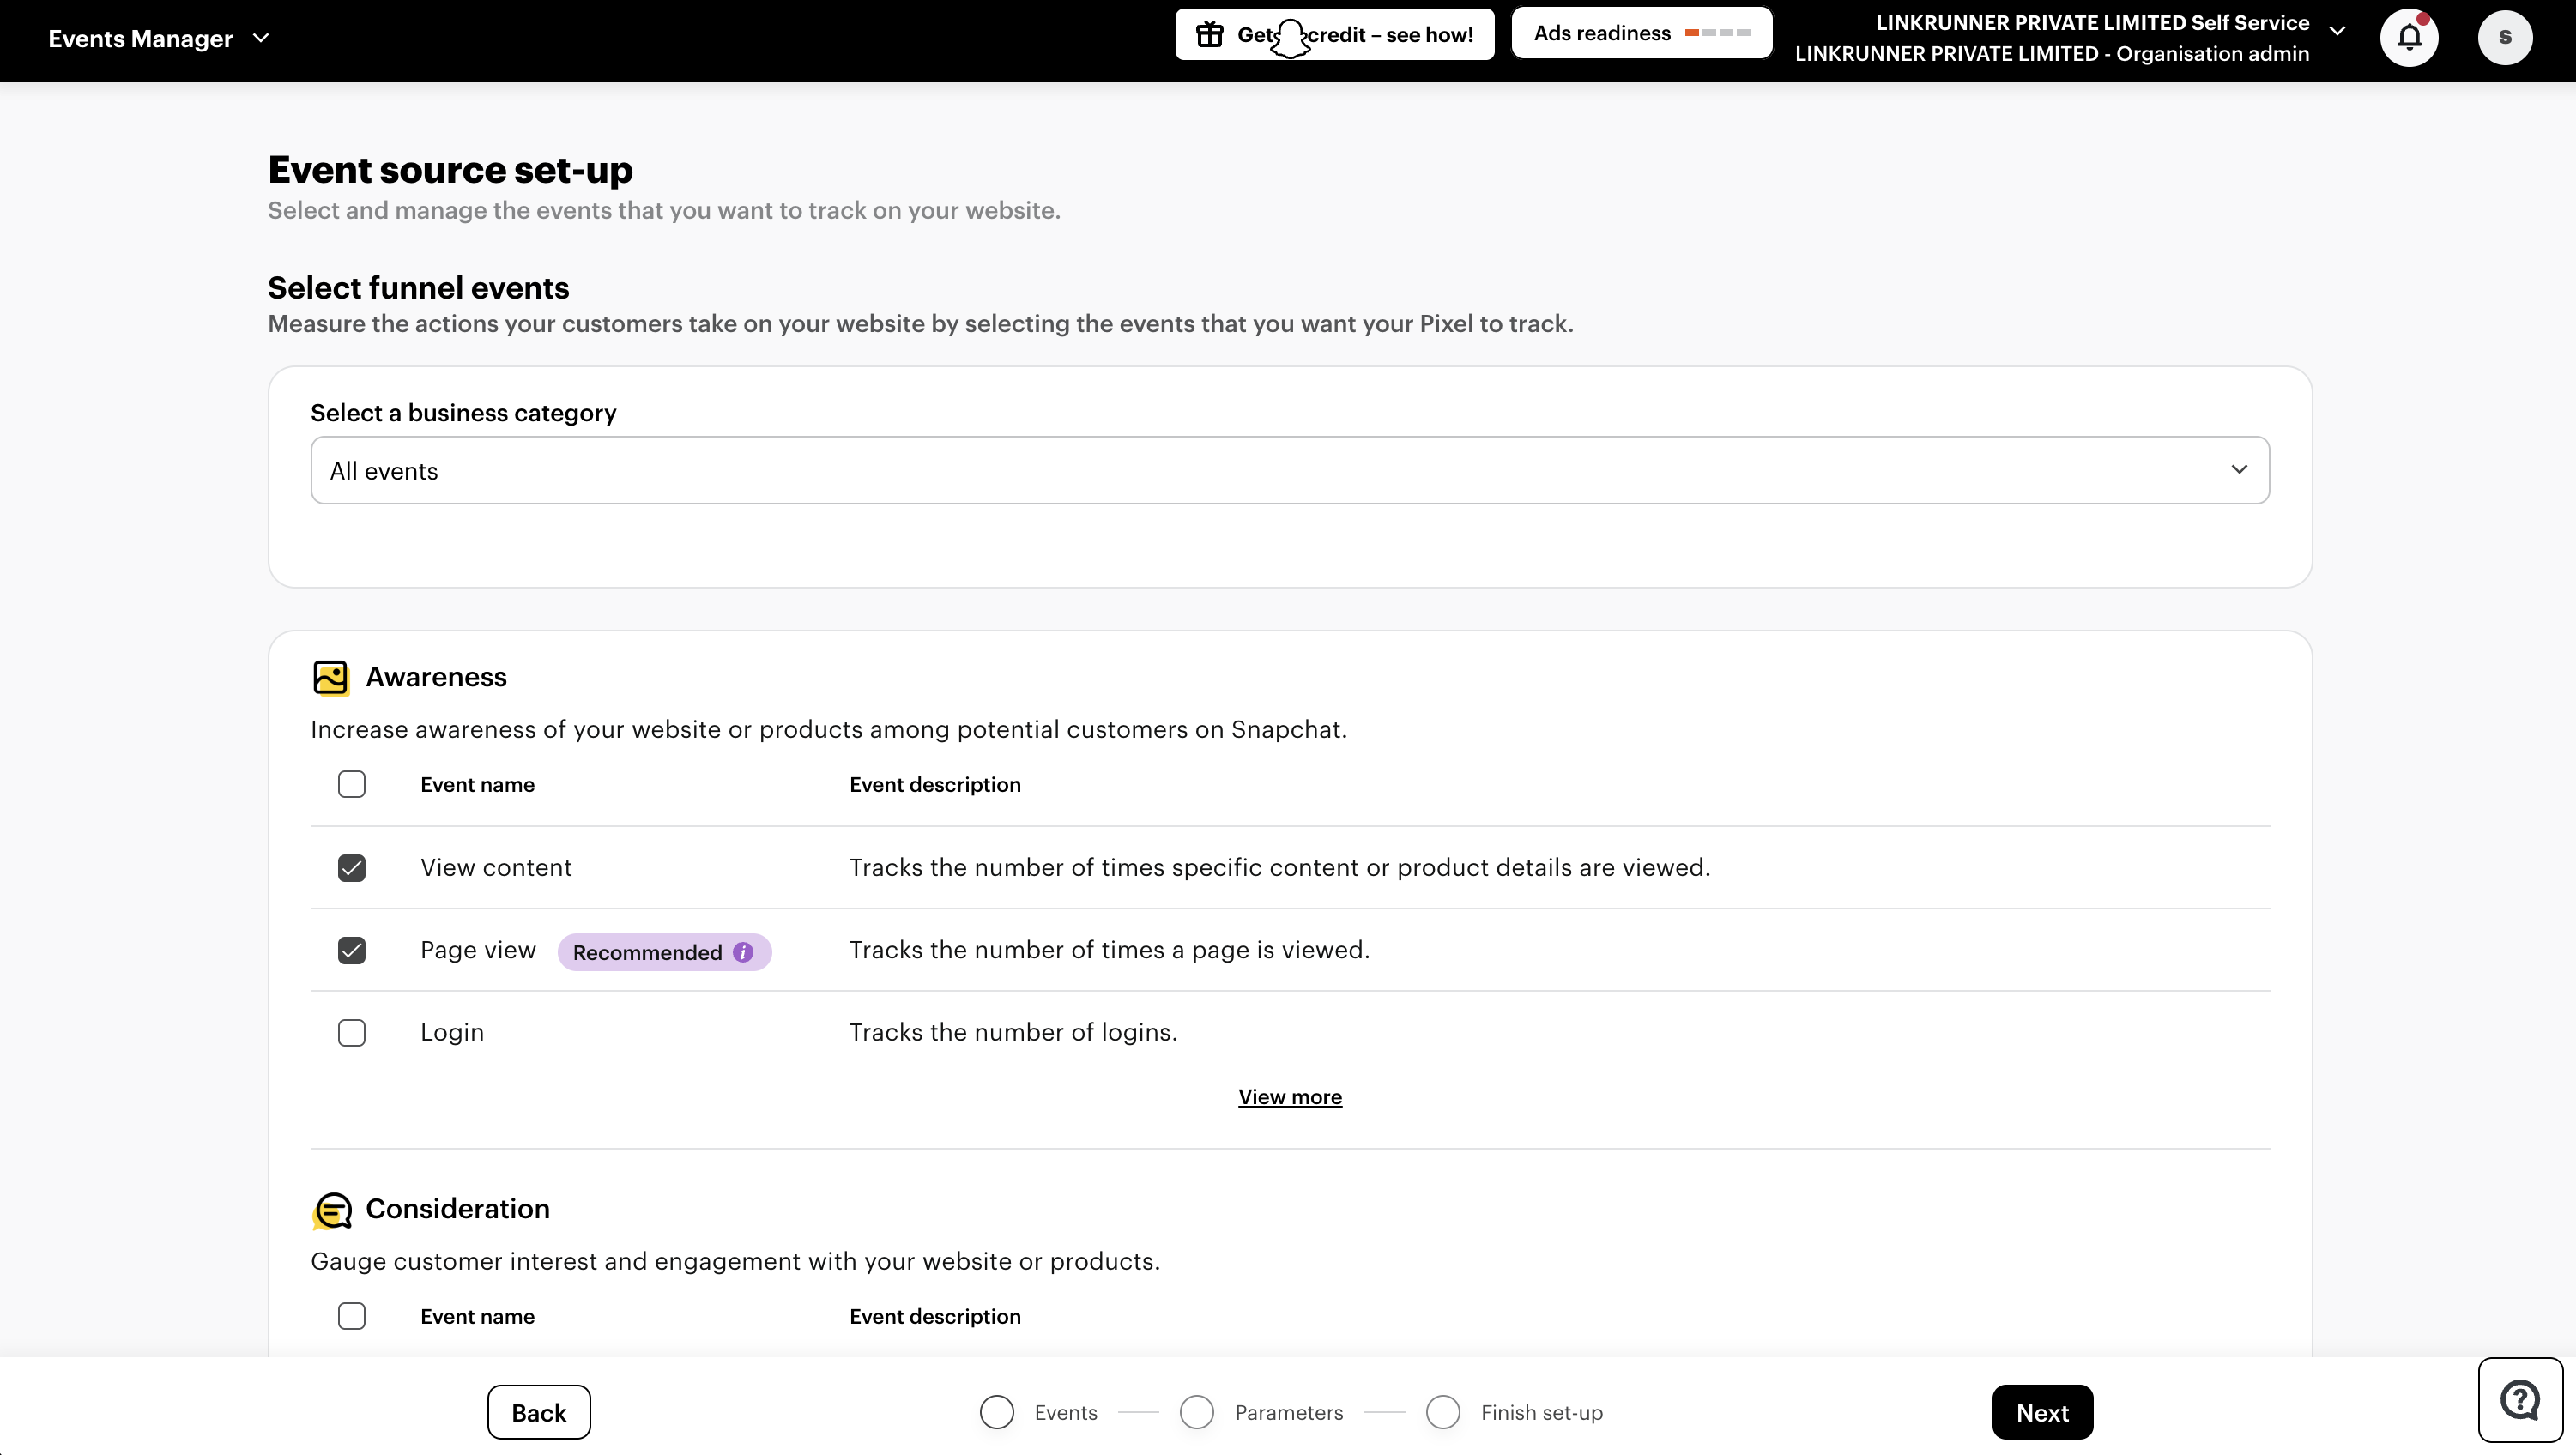Open the help widget in the corner
This screenshot has height=1455, width=2576.
[2520, 1399]
